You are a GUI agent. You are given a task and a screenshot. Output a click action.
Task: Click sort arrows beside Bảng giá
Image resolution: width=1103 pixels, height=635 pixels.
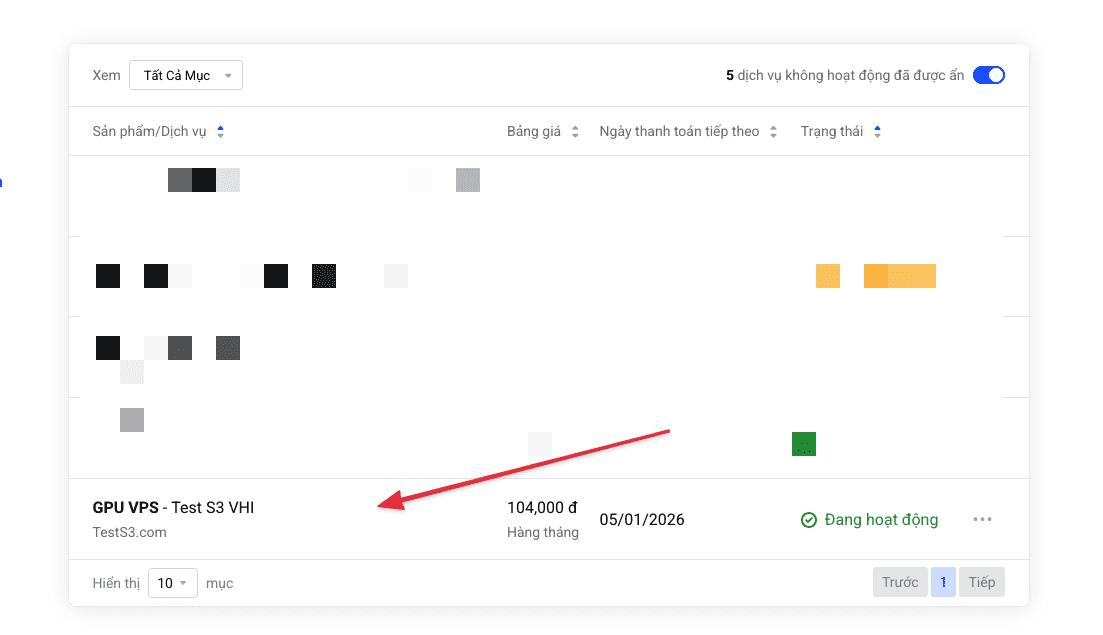[575, 132]
